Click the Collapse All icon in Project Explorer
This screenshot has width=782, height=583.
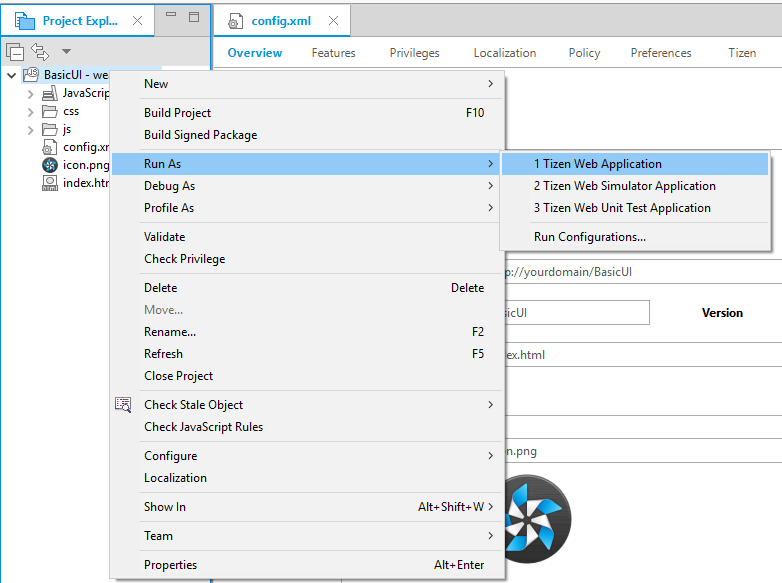15,51
